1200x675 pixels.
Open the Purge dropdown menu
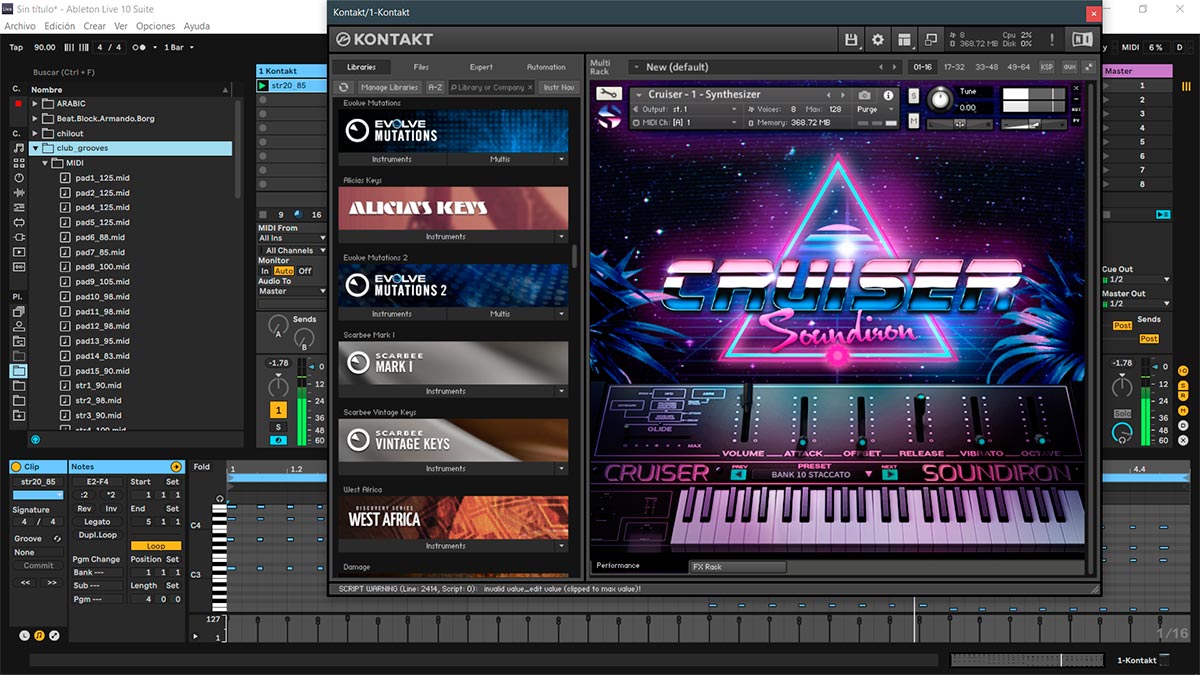tap(873, 109)
